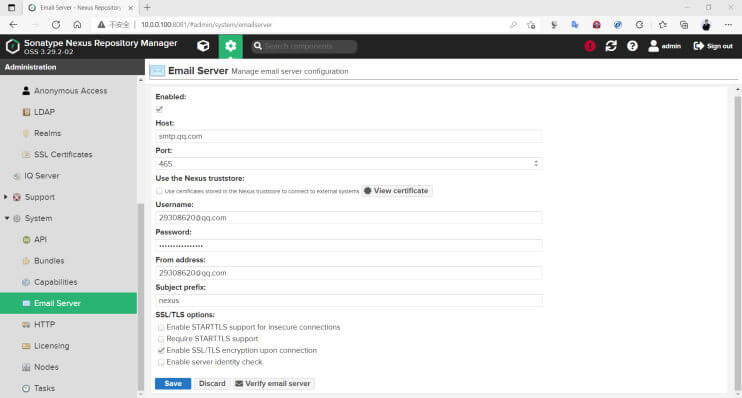Toggle Enable SSL/TLS encryption upon connection
742x398 pixels.
point(161,351)
